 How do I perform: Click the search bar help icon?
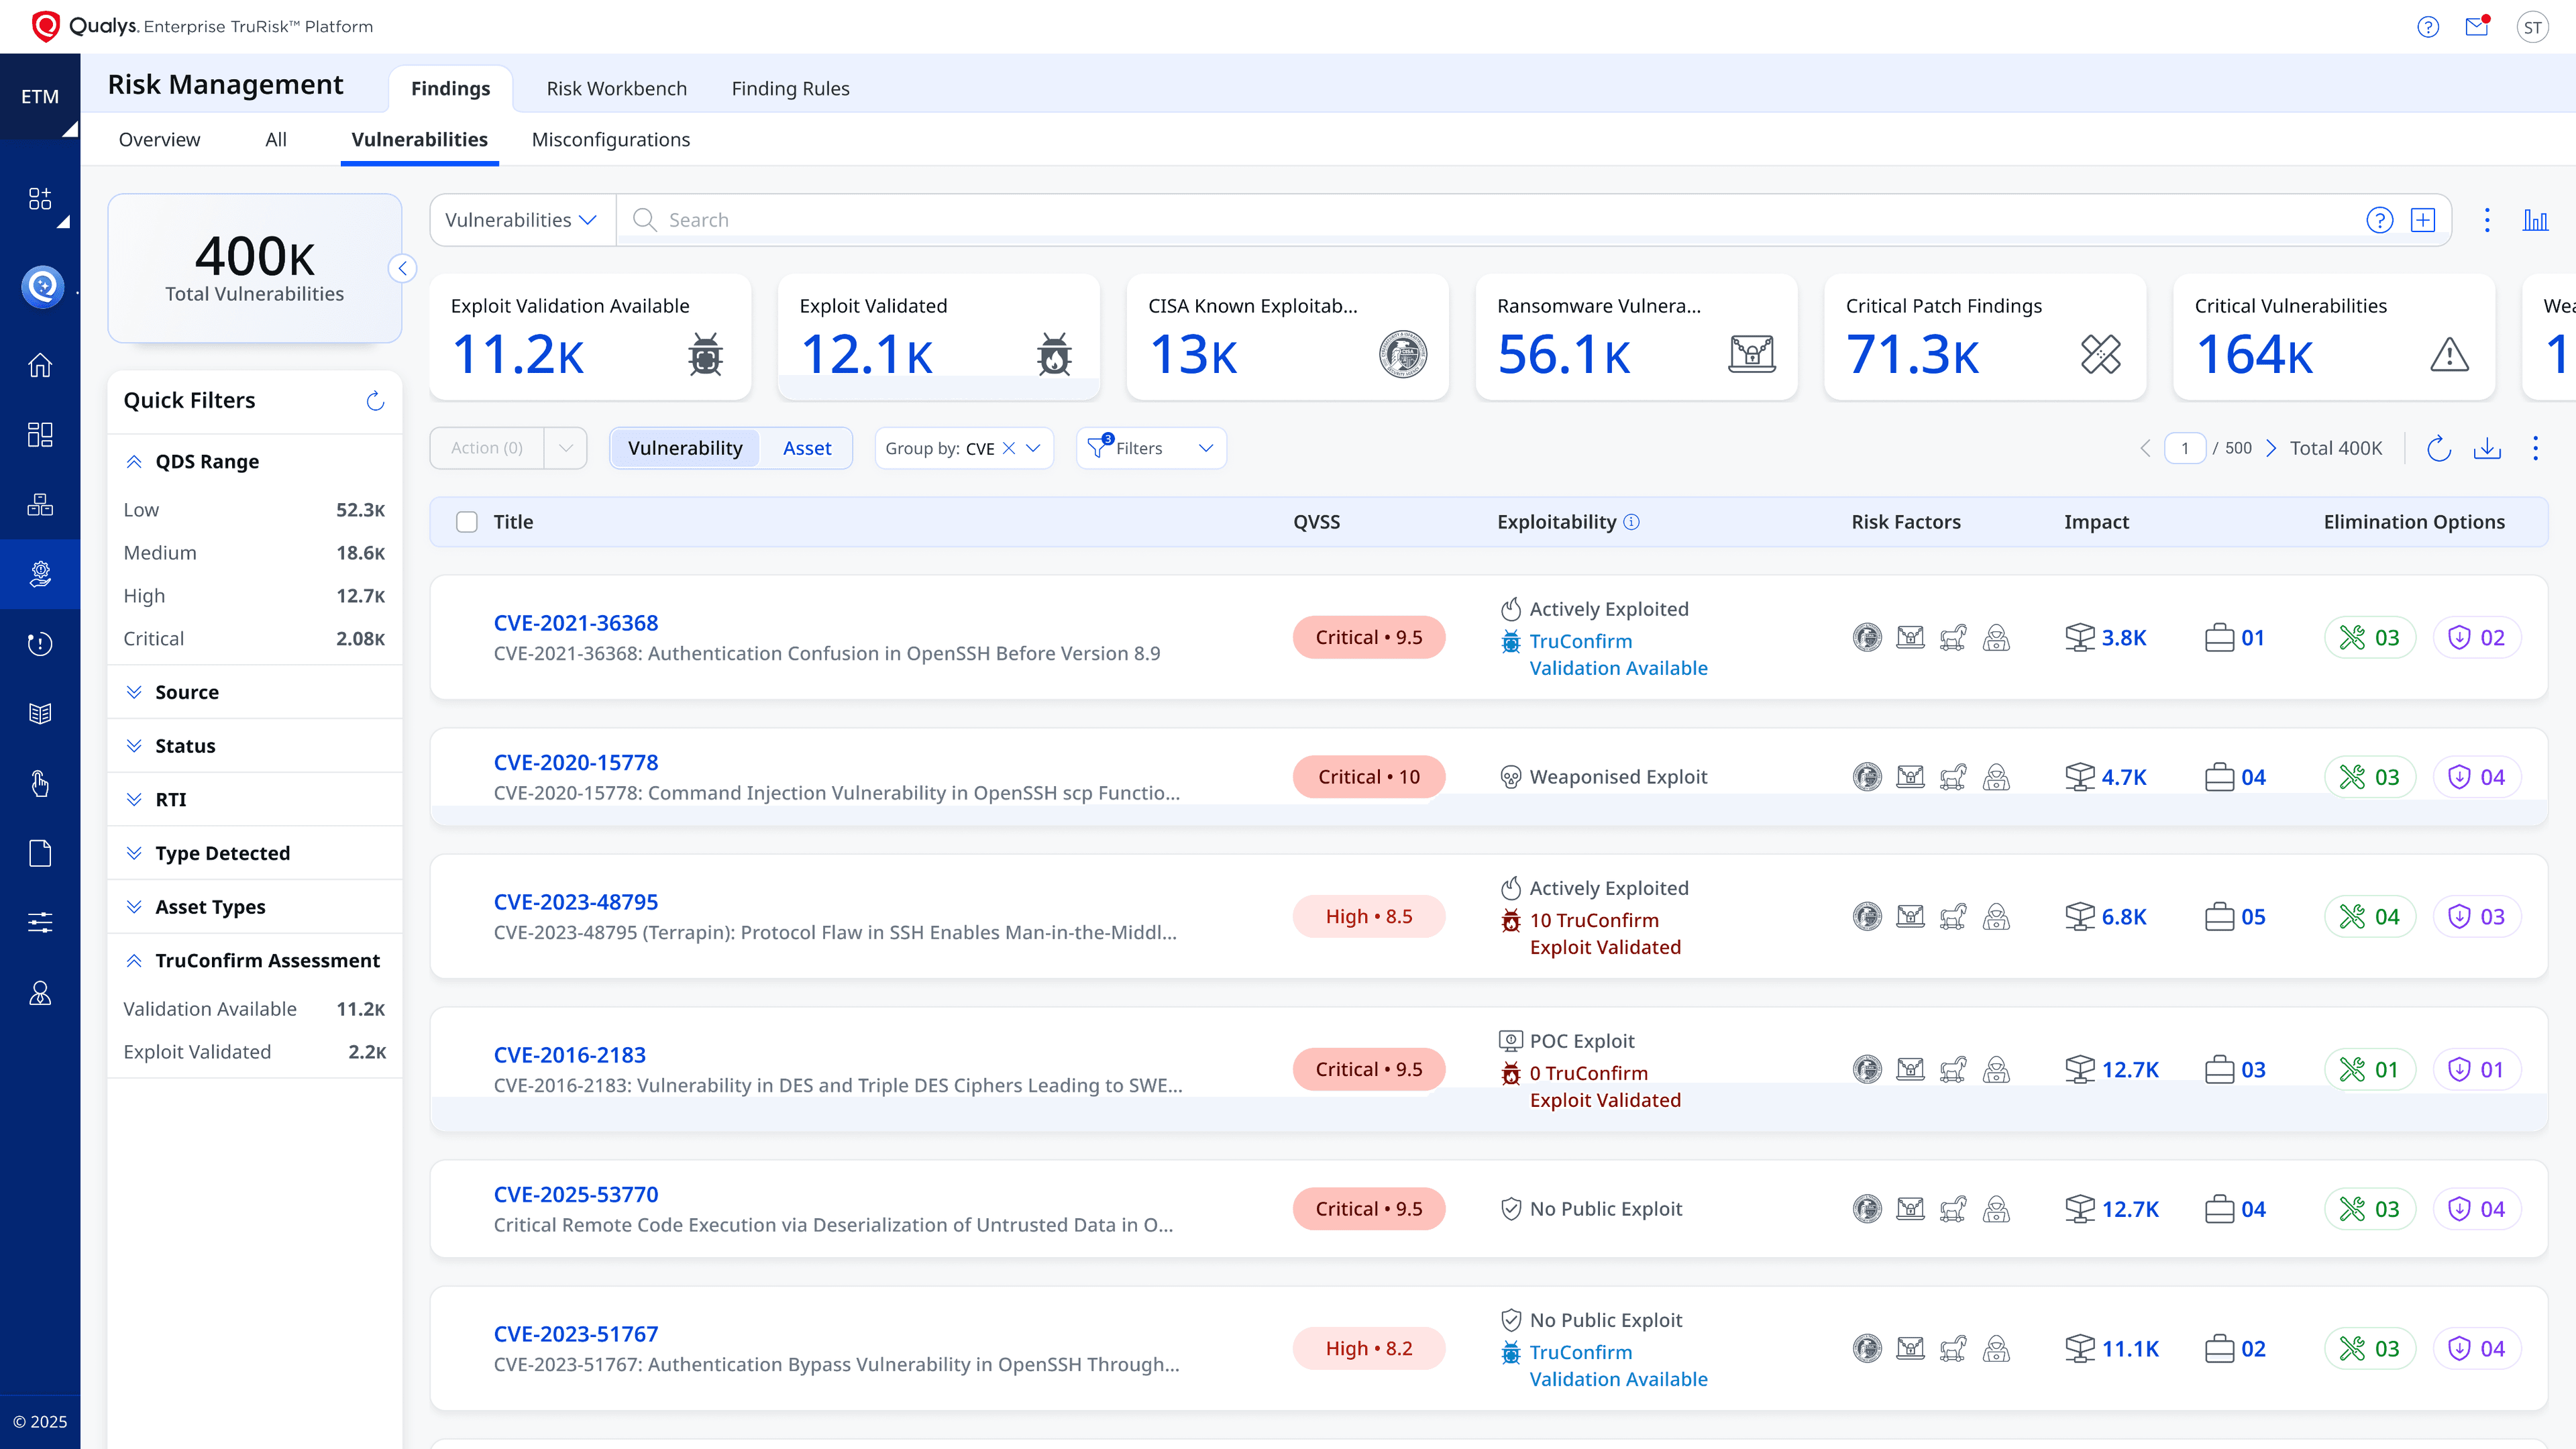pyautogui.click(x=2380, y=220)
